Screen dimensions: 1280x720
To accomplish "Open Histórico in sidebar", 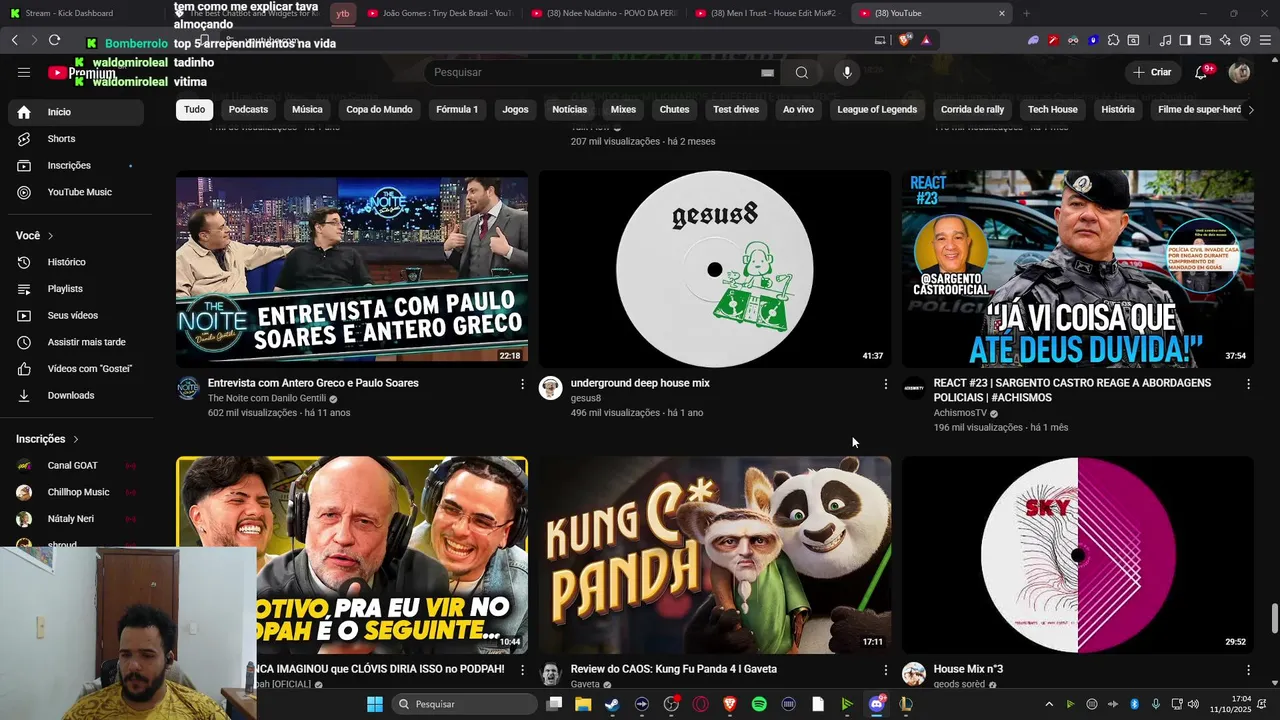I will [76, 262].
